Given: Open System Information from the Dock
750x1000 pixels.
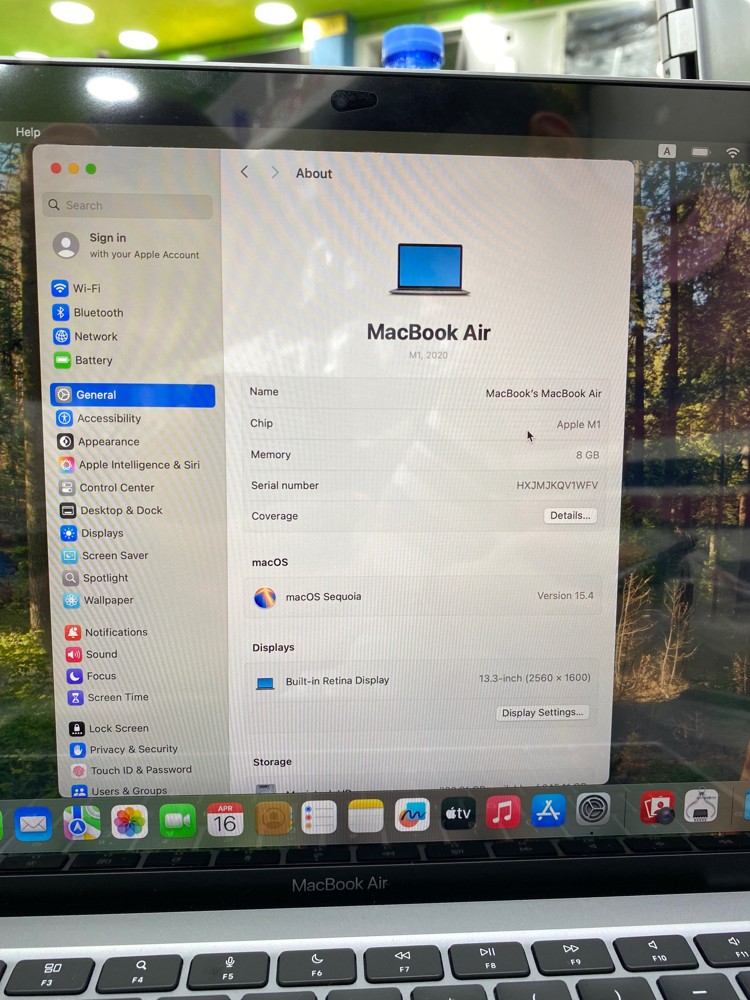Looking at the screenshot, I should click(x=701, y=806).
